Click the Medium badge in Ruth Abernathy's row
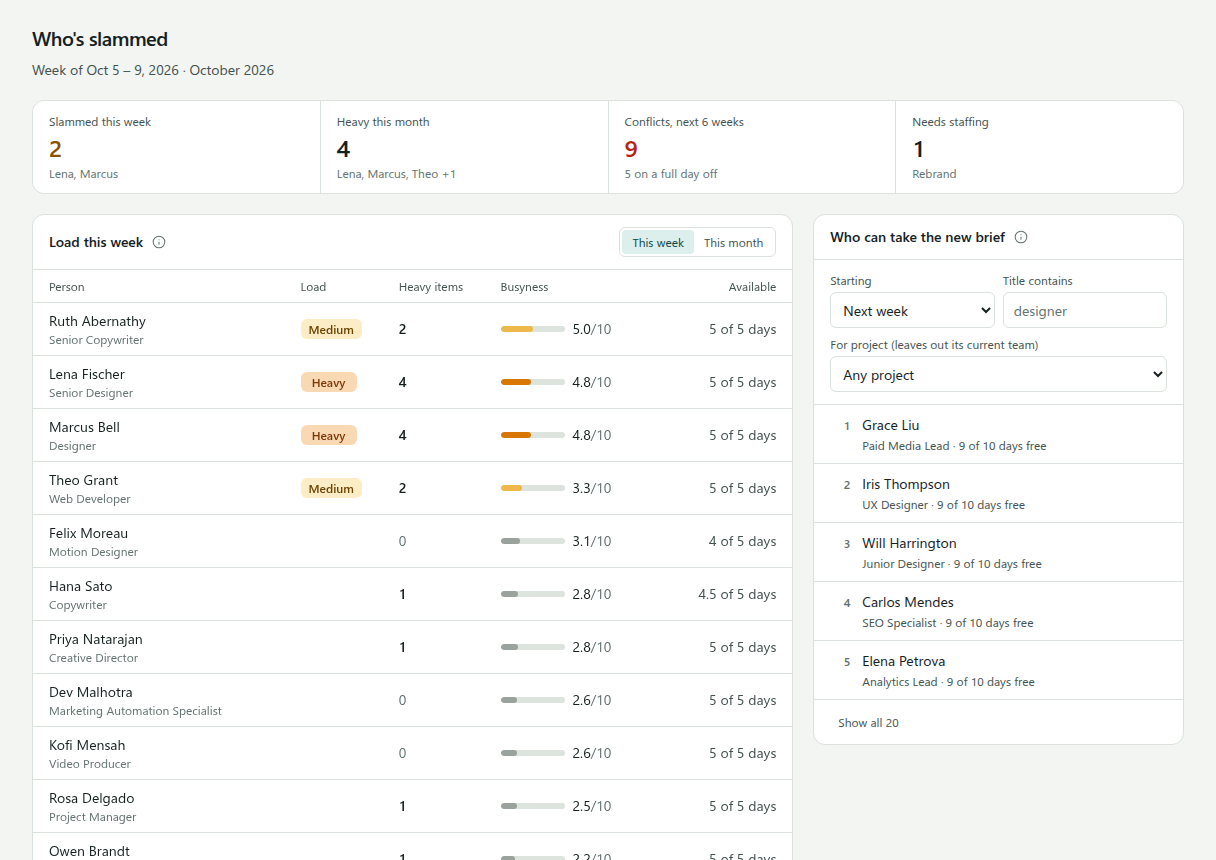The height and width of the screenshot is (860, 1216). pos(331,329)
